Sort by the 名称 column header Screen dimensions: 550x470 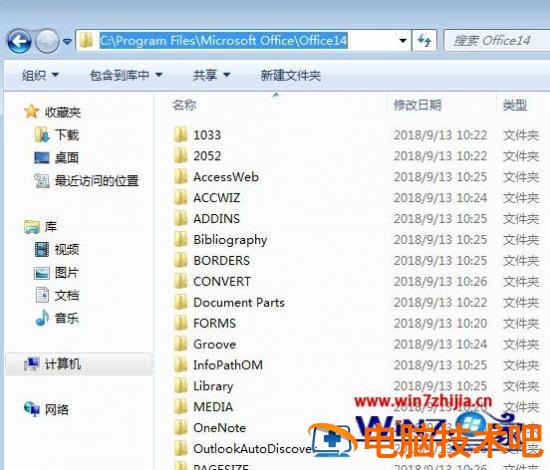point(184,105)
